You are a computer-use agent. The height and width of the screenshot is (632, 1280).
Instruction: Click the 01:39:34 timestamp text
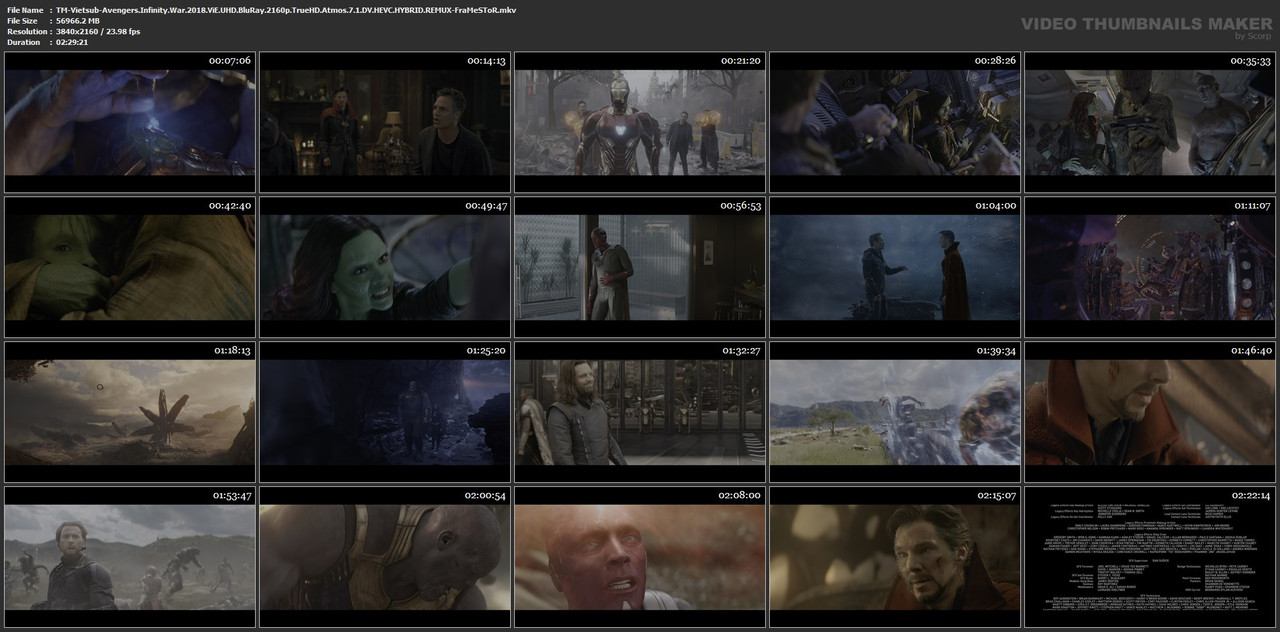point(995,351)
